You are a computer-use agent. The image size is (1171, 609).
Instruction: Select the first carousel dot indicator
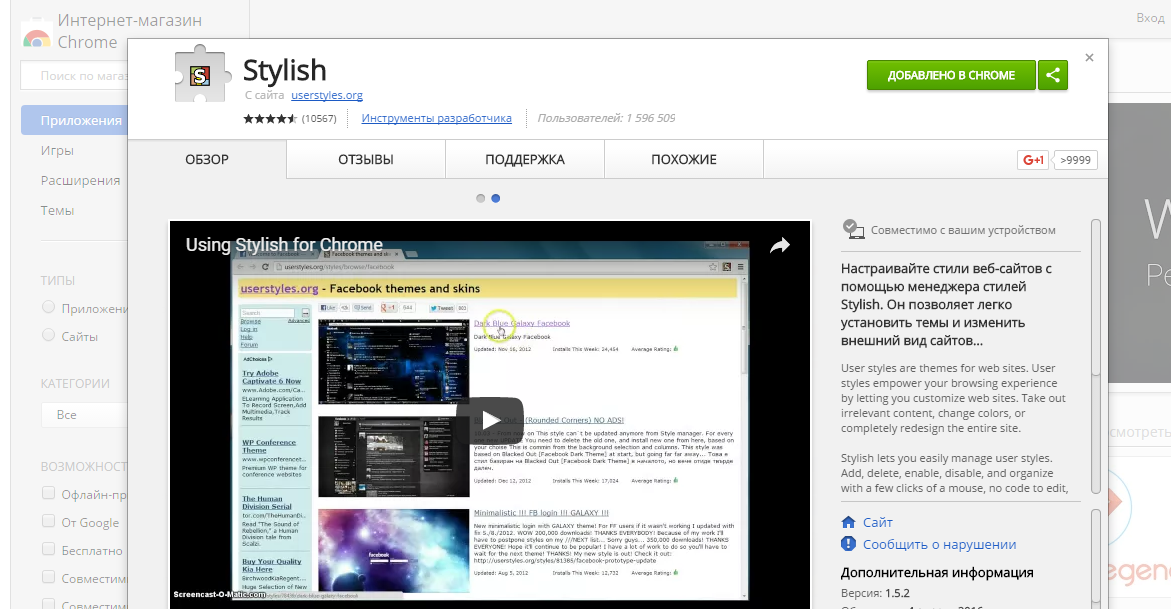480,198
